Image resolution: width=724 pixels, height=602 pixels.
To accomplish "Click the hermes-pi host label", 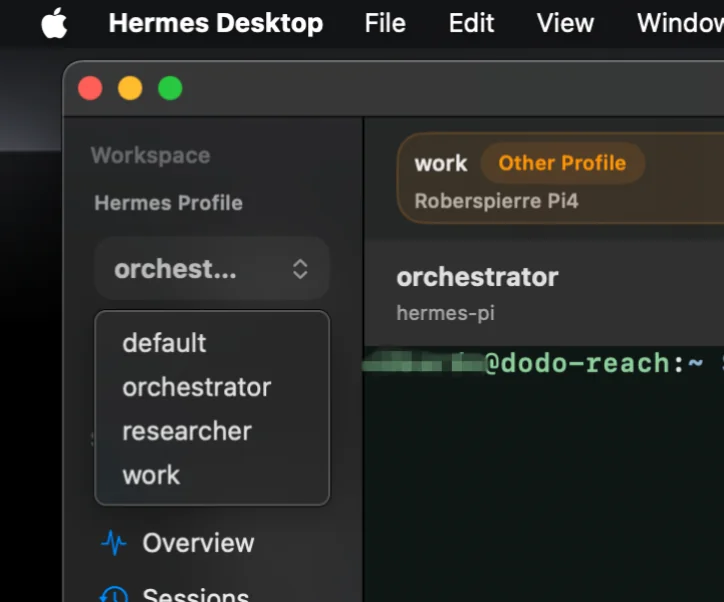I will [446, 313].
